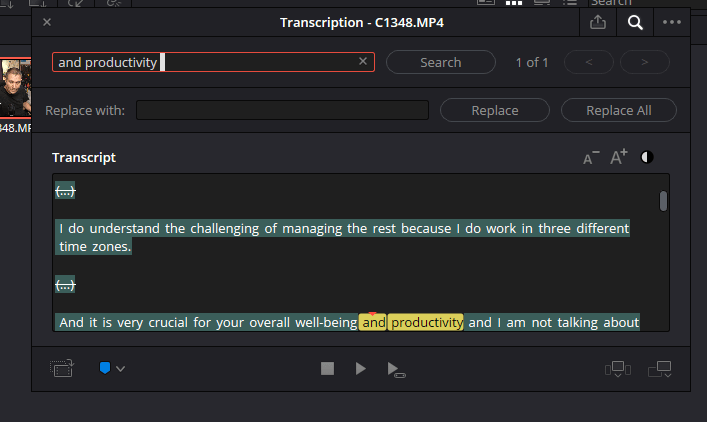Click the search text field
This screenshot has height=422, width=707.
[x=213, y=62]
